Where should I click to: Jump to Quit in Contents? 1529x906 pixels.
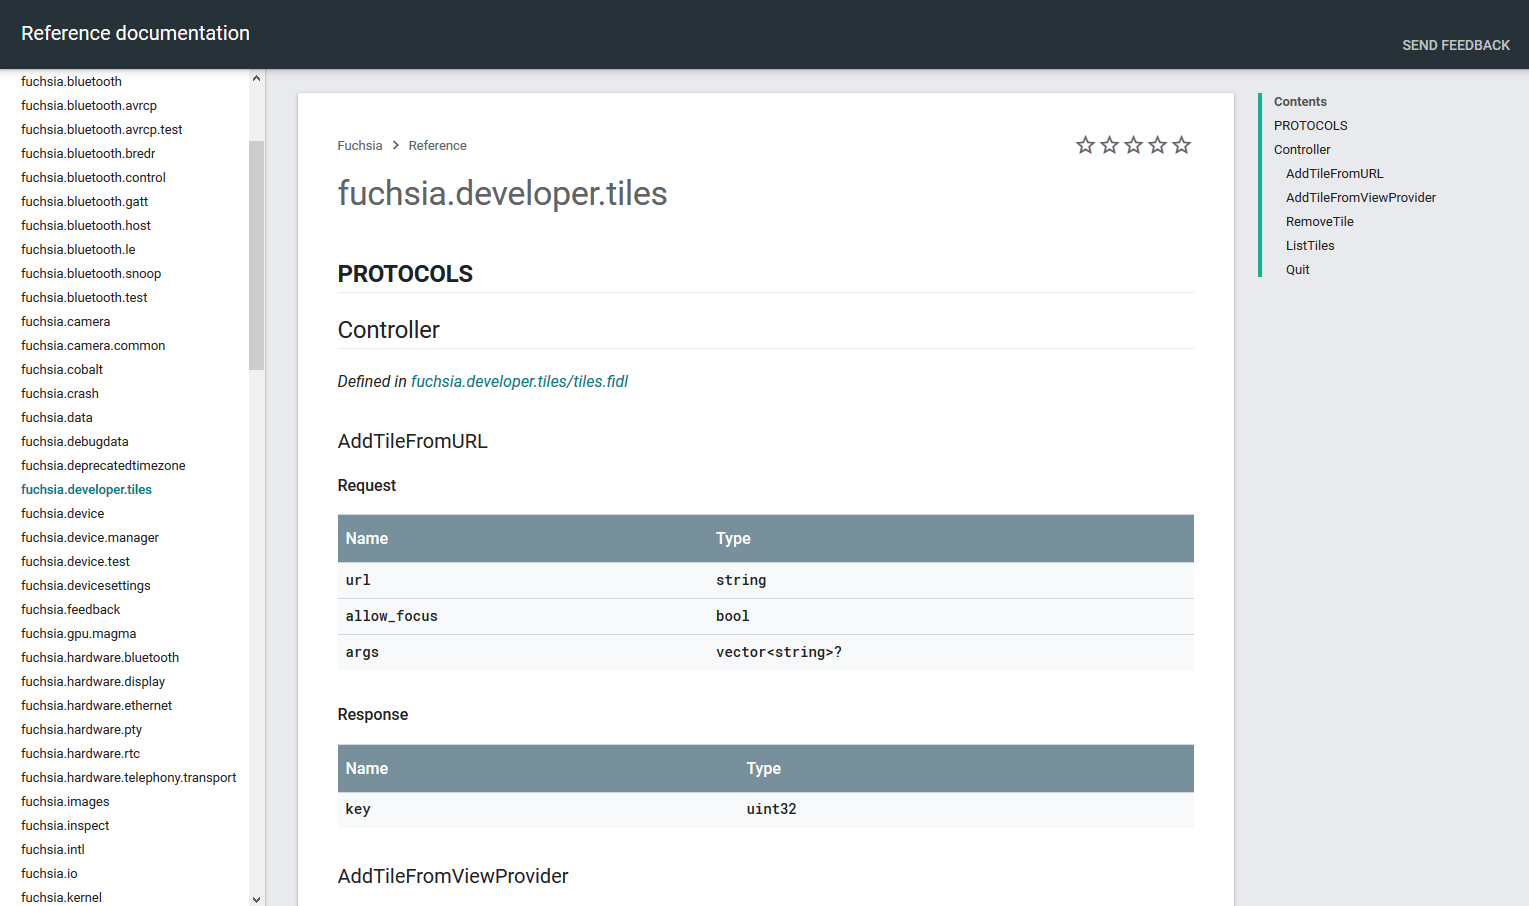1297,269
